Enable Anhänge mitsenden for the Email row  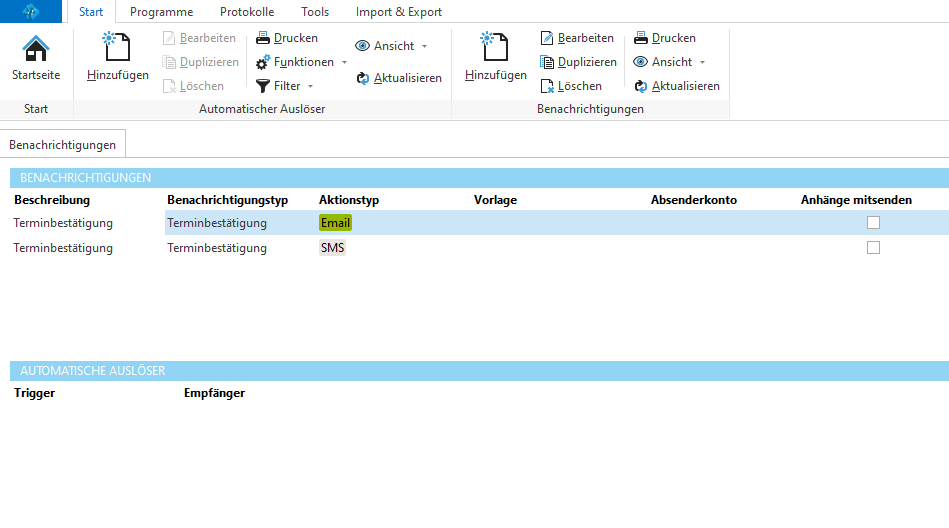873,223
